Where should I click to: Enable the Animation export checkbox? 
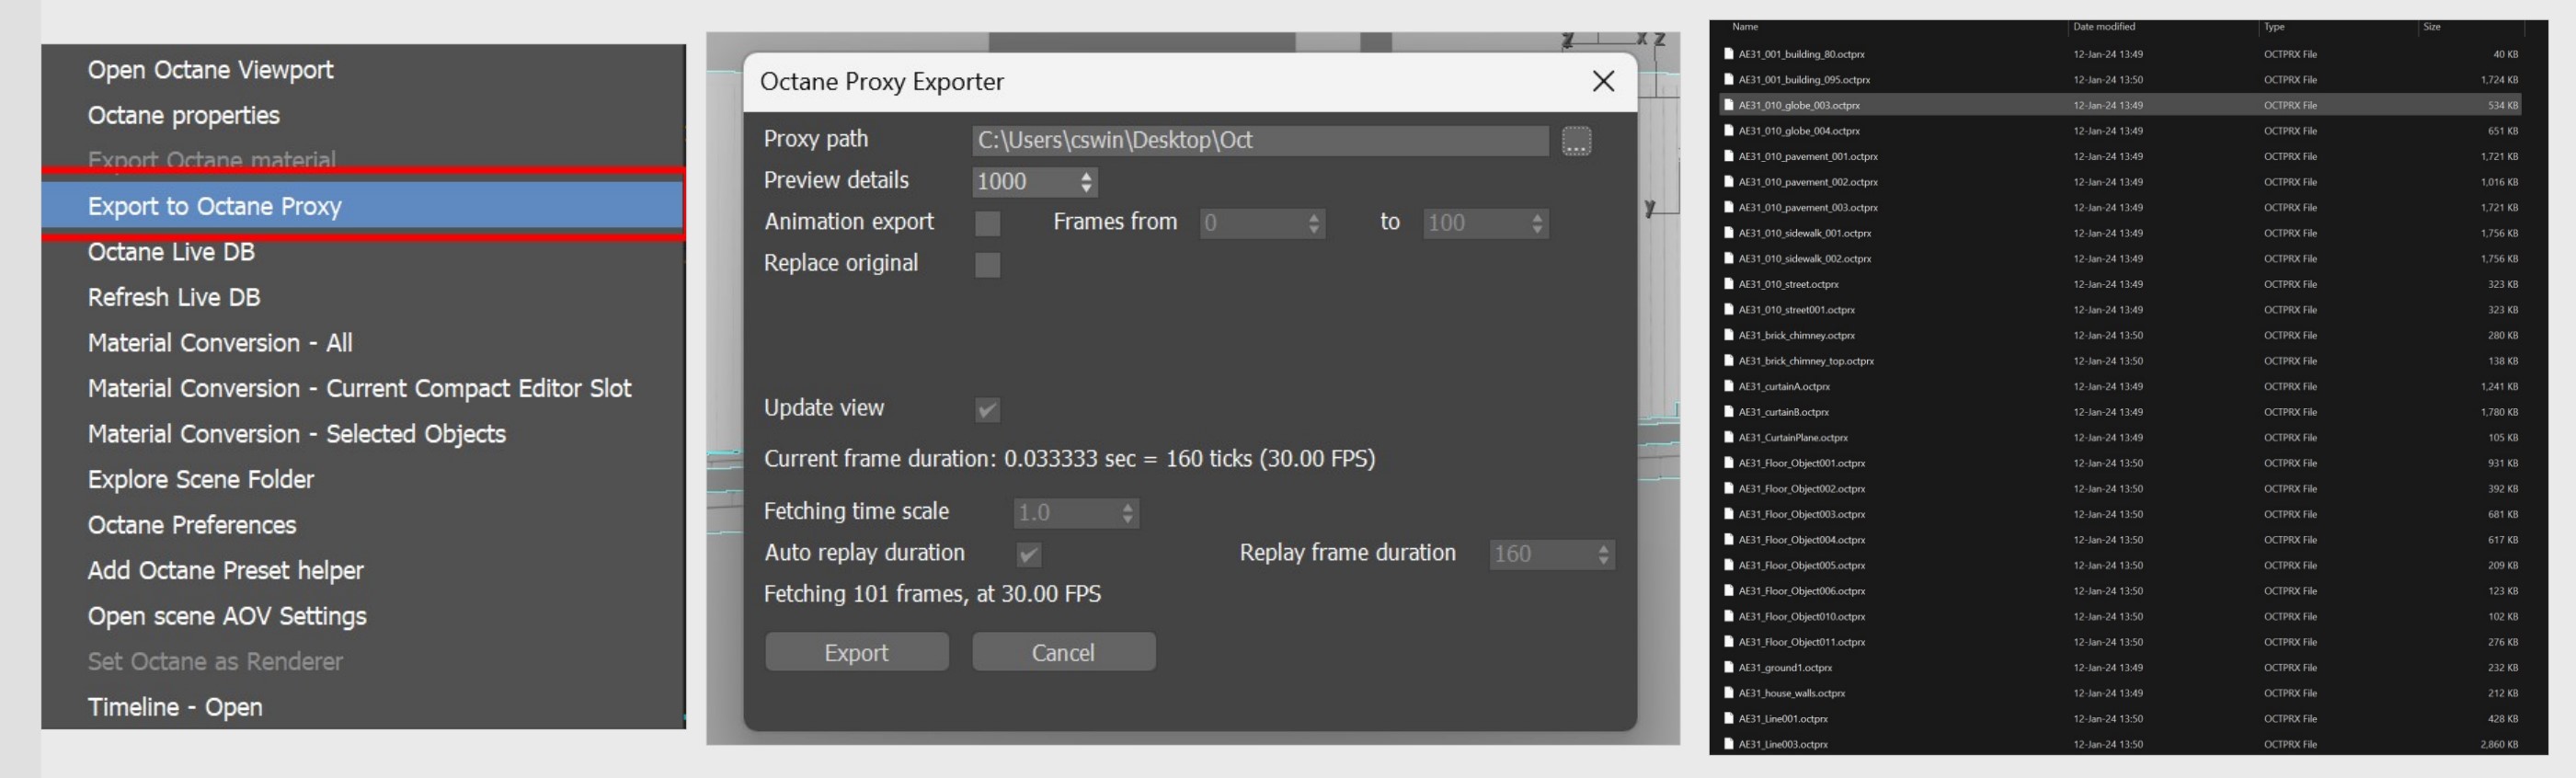click(x=987, y=223)
